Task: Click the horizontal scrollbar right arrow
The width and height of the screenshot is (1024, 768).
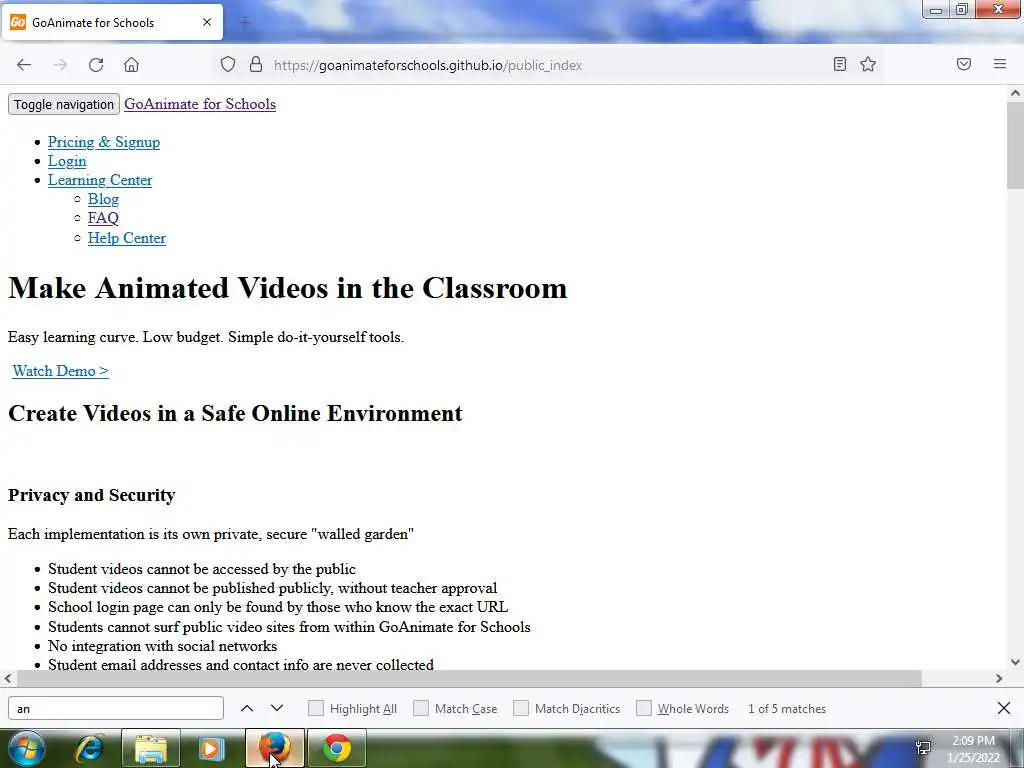Action: point(999,679)
